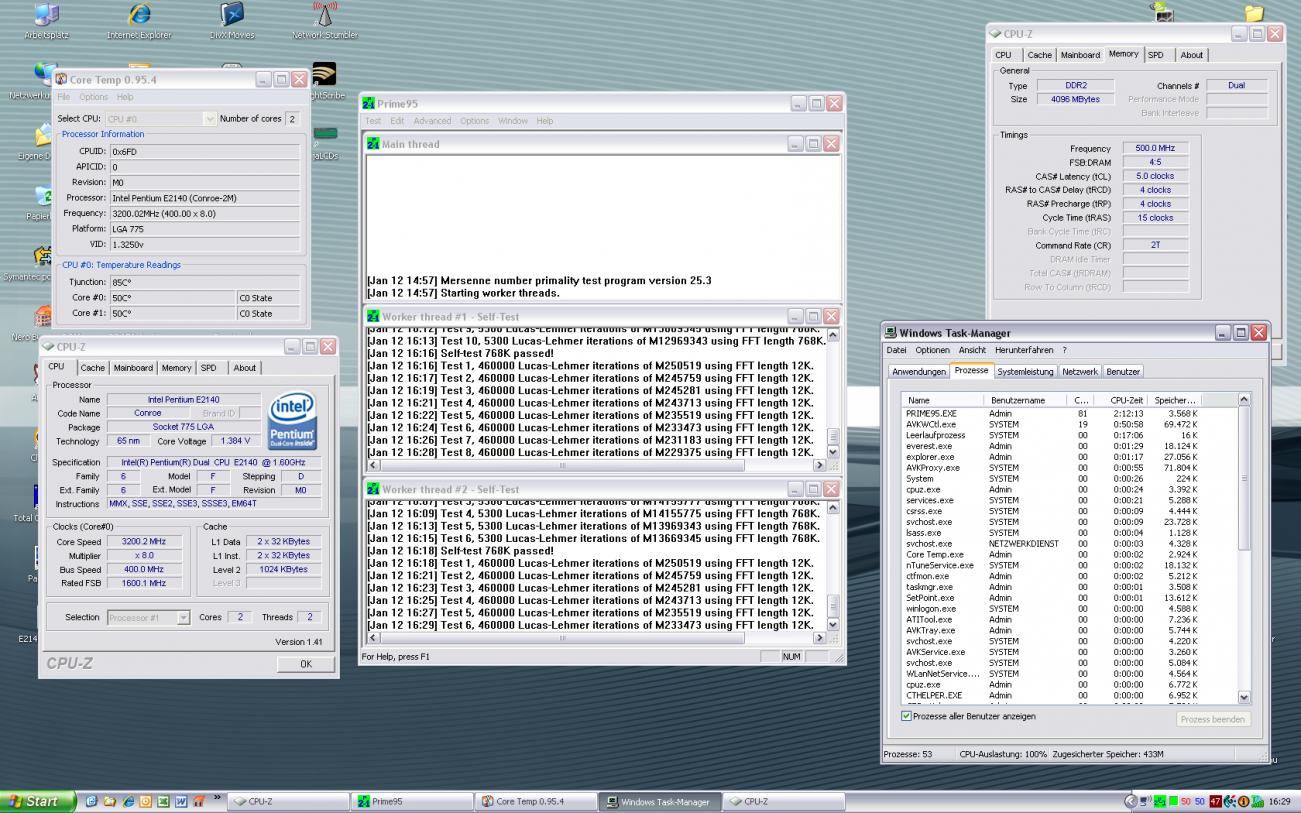Show hidden tray icons with the chevron
Screen dimensions: 1301x813
(1131, 801)
